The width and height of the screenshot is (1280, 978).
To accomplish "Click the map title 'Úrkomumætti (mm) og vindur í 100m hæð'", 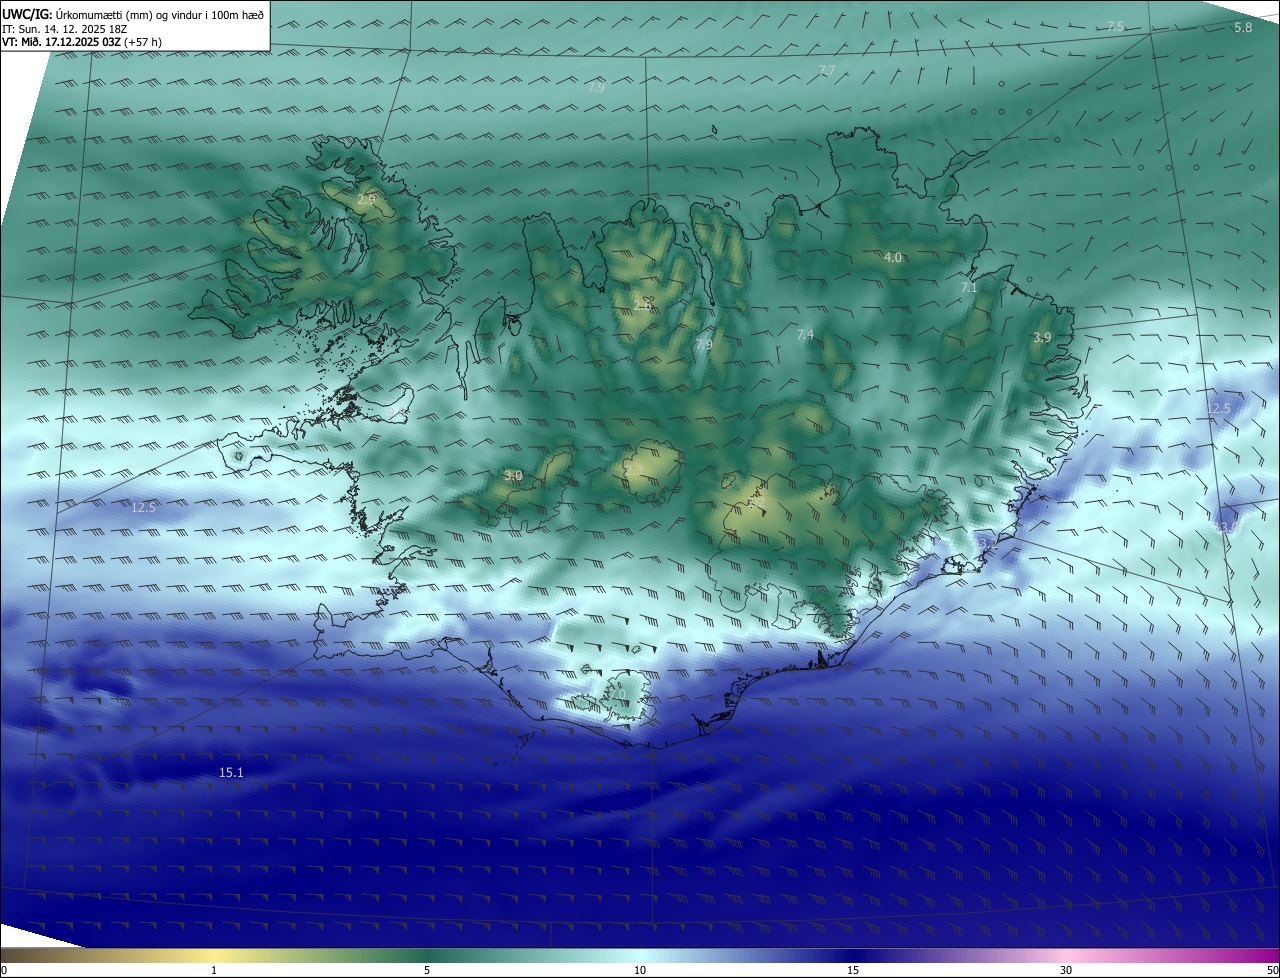I will click(x=160, y=14).
